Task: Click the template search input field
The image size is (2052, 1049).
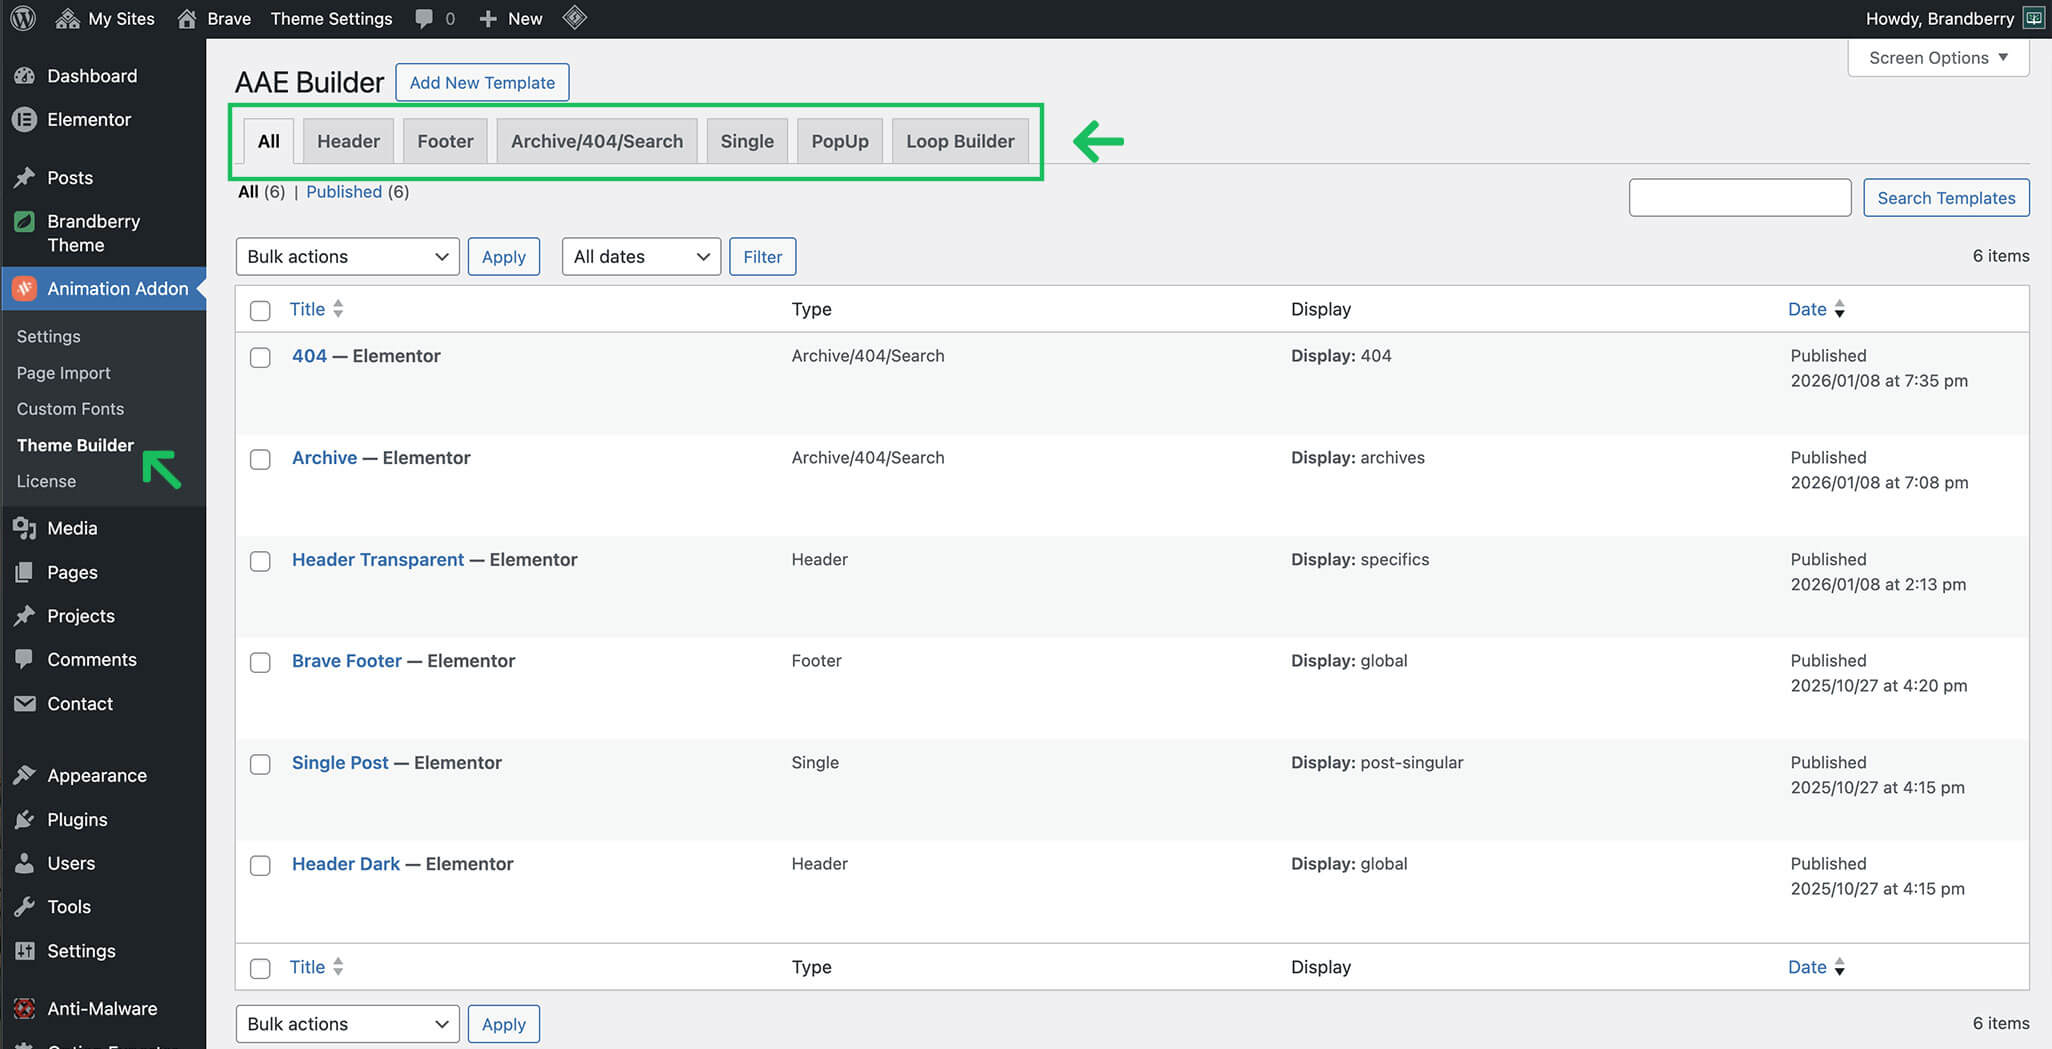Action: click(1739, 198)
